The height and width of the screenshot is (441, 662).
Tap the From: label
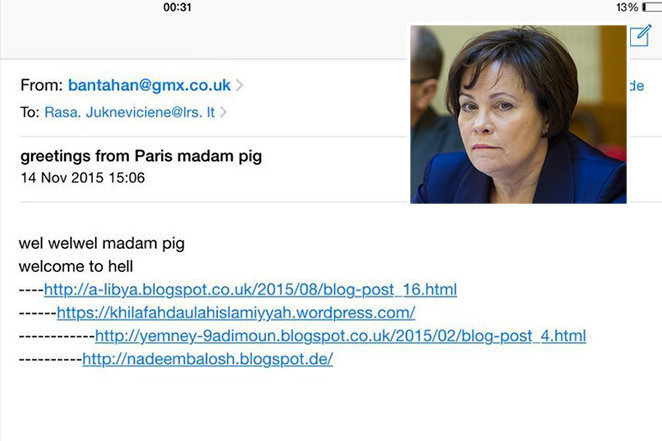point(41,85)
